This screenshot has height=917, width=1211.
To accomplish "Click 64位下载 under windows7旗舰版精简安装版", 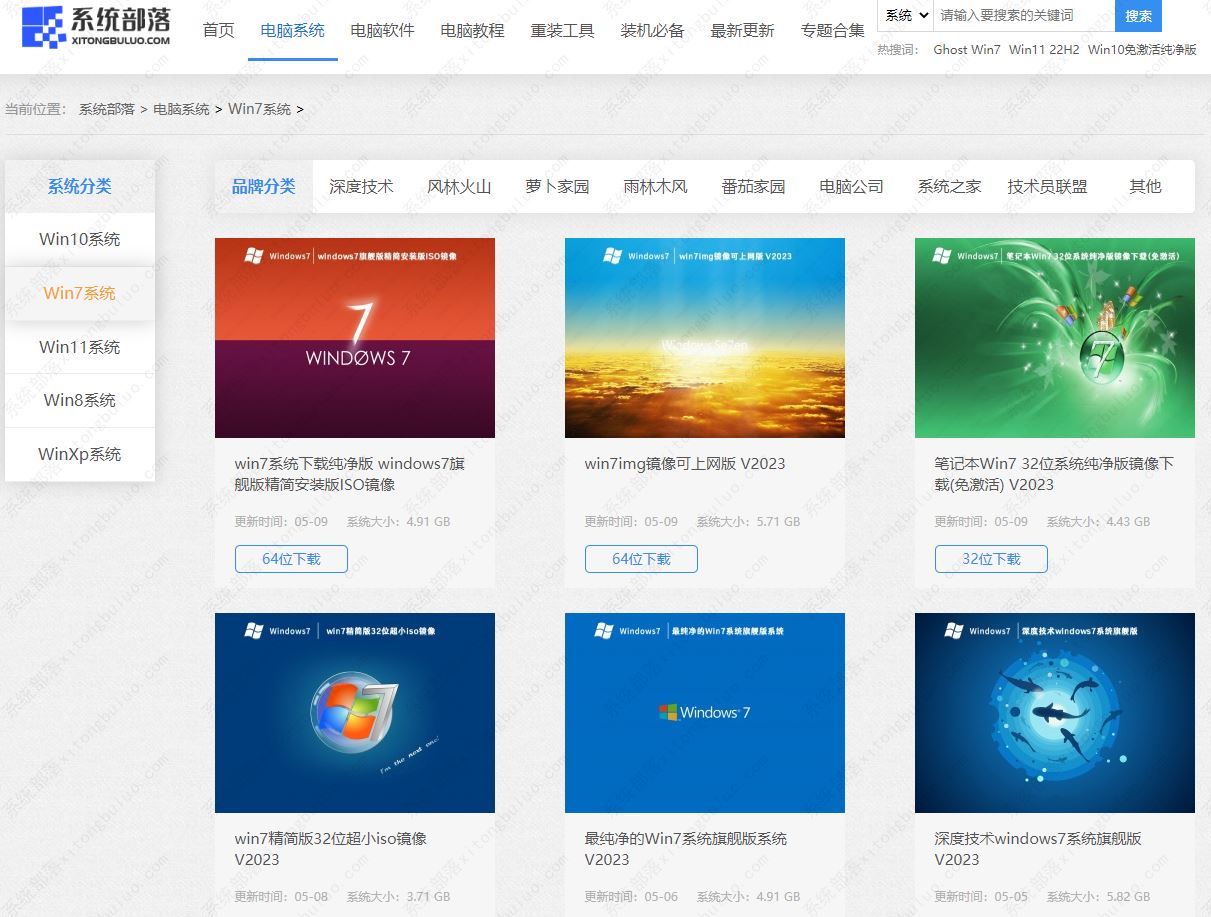I will click(291, 559).
